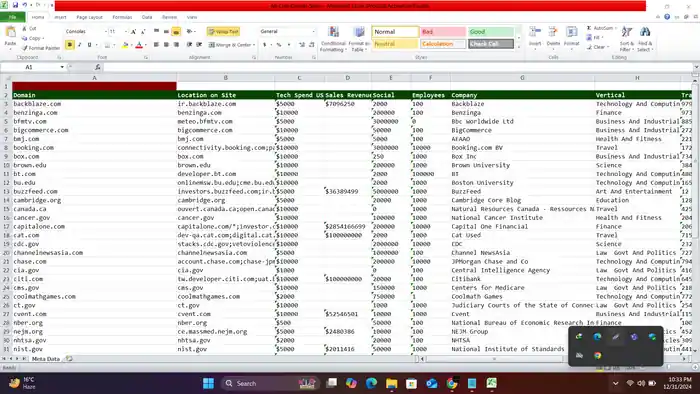Switch to the Page Layout tab
700x394 pixels.
(x=89, y=17)
